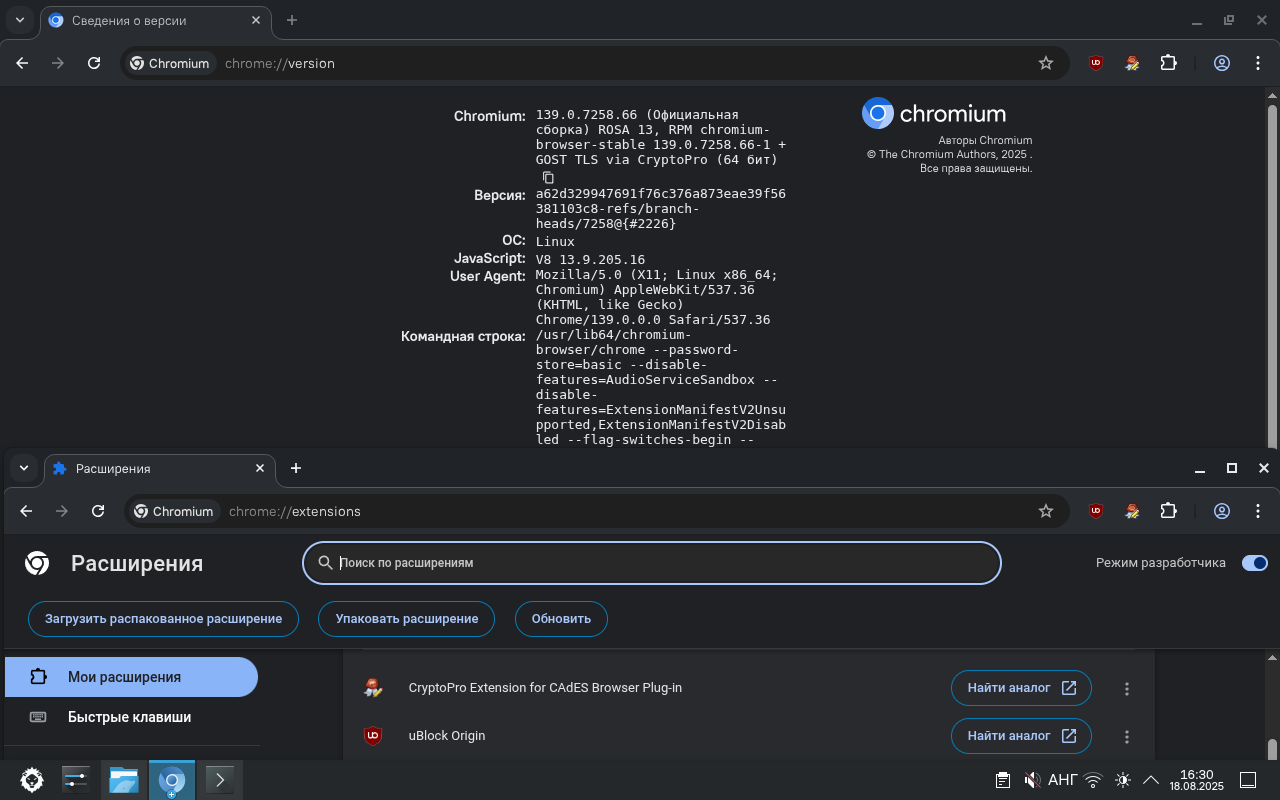
Task: Expand hidden system tray icons arrow
Action: pyautogui.click(x=1151, y=780)
